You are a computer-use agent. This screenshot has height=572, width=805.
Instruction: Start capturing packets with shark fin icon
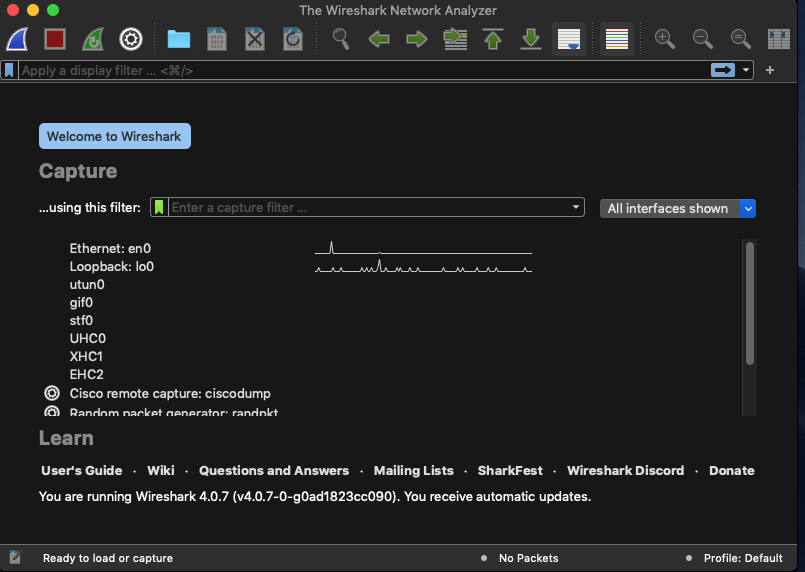tap(17, 39)
